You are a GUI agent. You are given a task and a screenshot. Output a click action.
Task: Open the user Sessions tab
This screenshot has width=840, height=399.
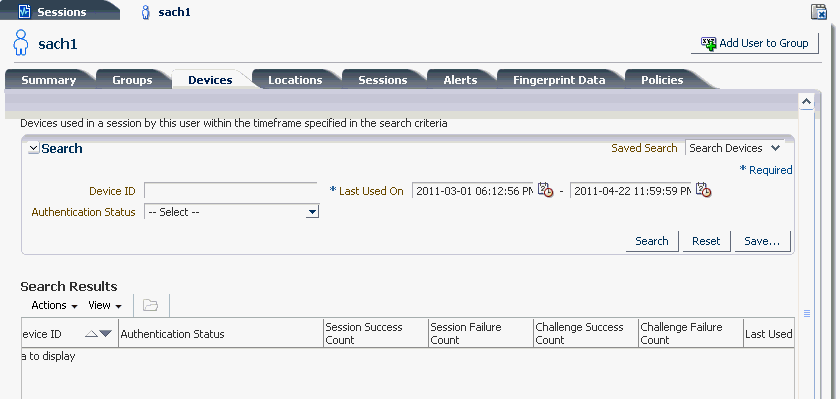point(382,80)
